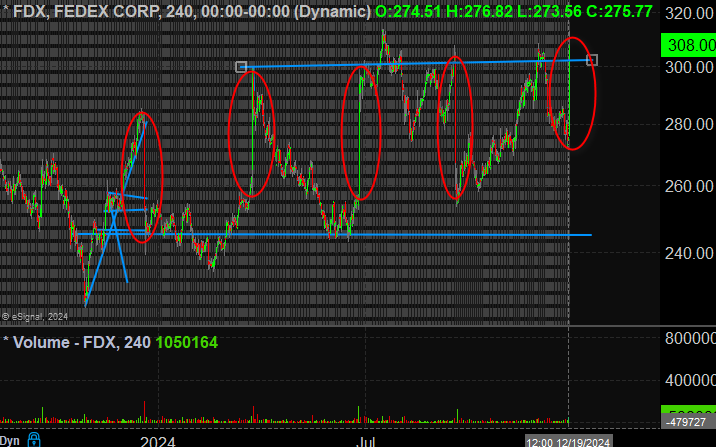The height and width of the screenshot is (447, 716).
Task: Click the green 308.00 current price tag
Action: (689, 45)
